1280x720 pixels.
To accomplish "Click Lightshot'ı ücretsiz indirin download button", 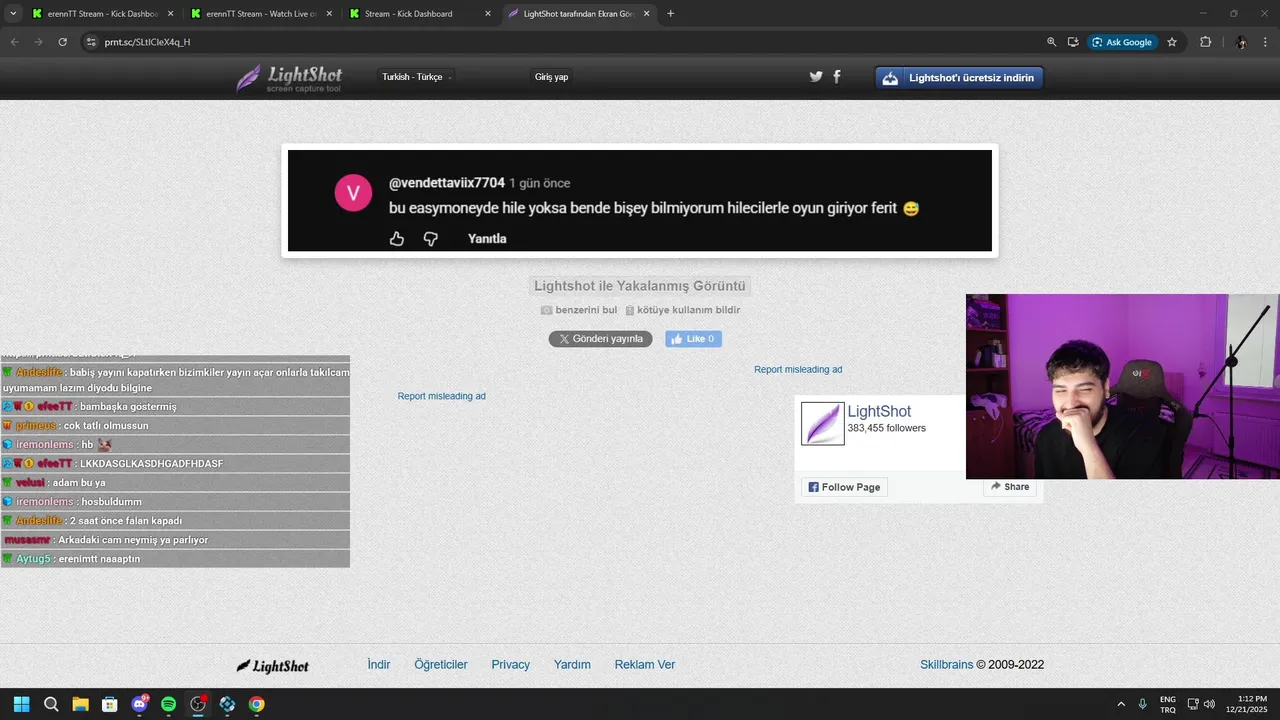I will coord(959,78).
